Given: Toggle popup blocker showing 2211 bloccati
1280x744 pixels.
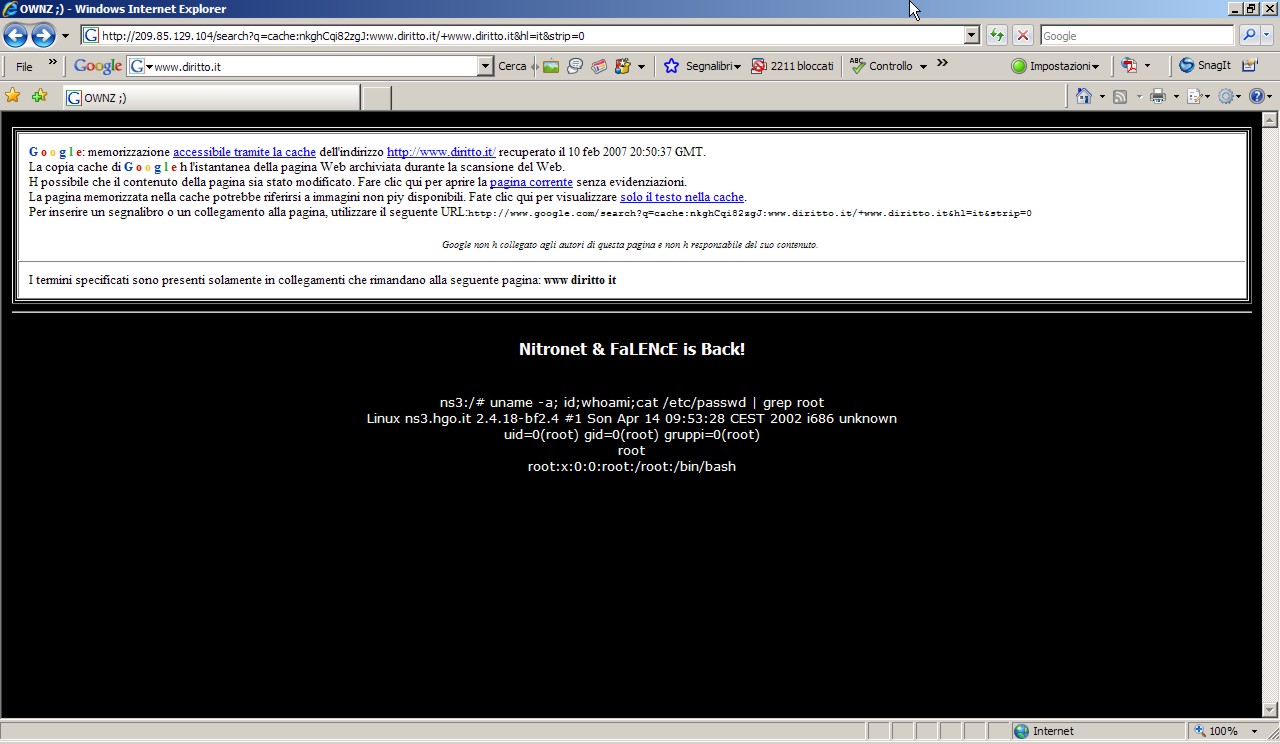Looking at the screenshot, I should pos(792,66).
